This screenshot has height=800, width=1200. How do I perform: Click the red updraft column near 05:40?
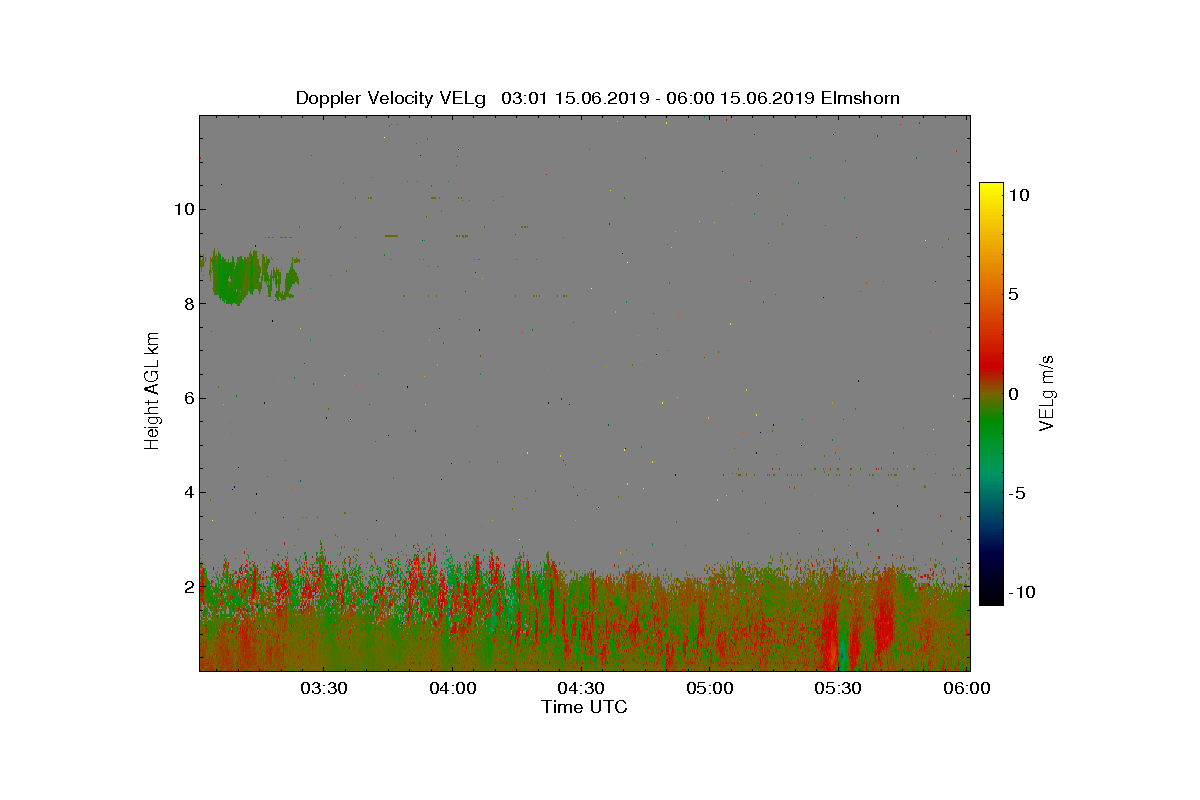click(x=884, y=612)
